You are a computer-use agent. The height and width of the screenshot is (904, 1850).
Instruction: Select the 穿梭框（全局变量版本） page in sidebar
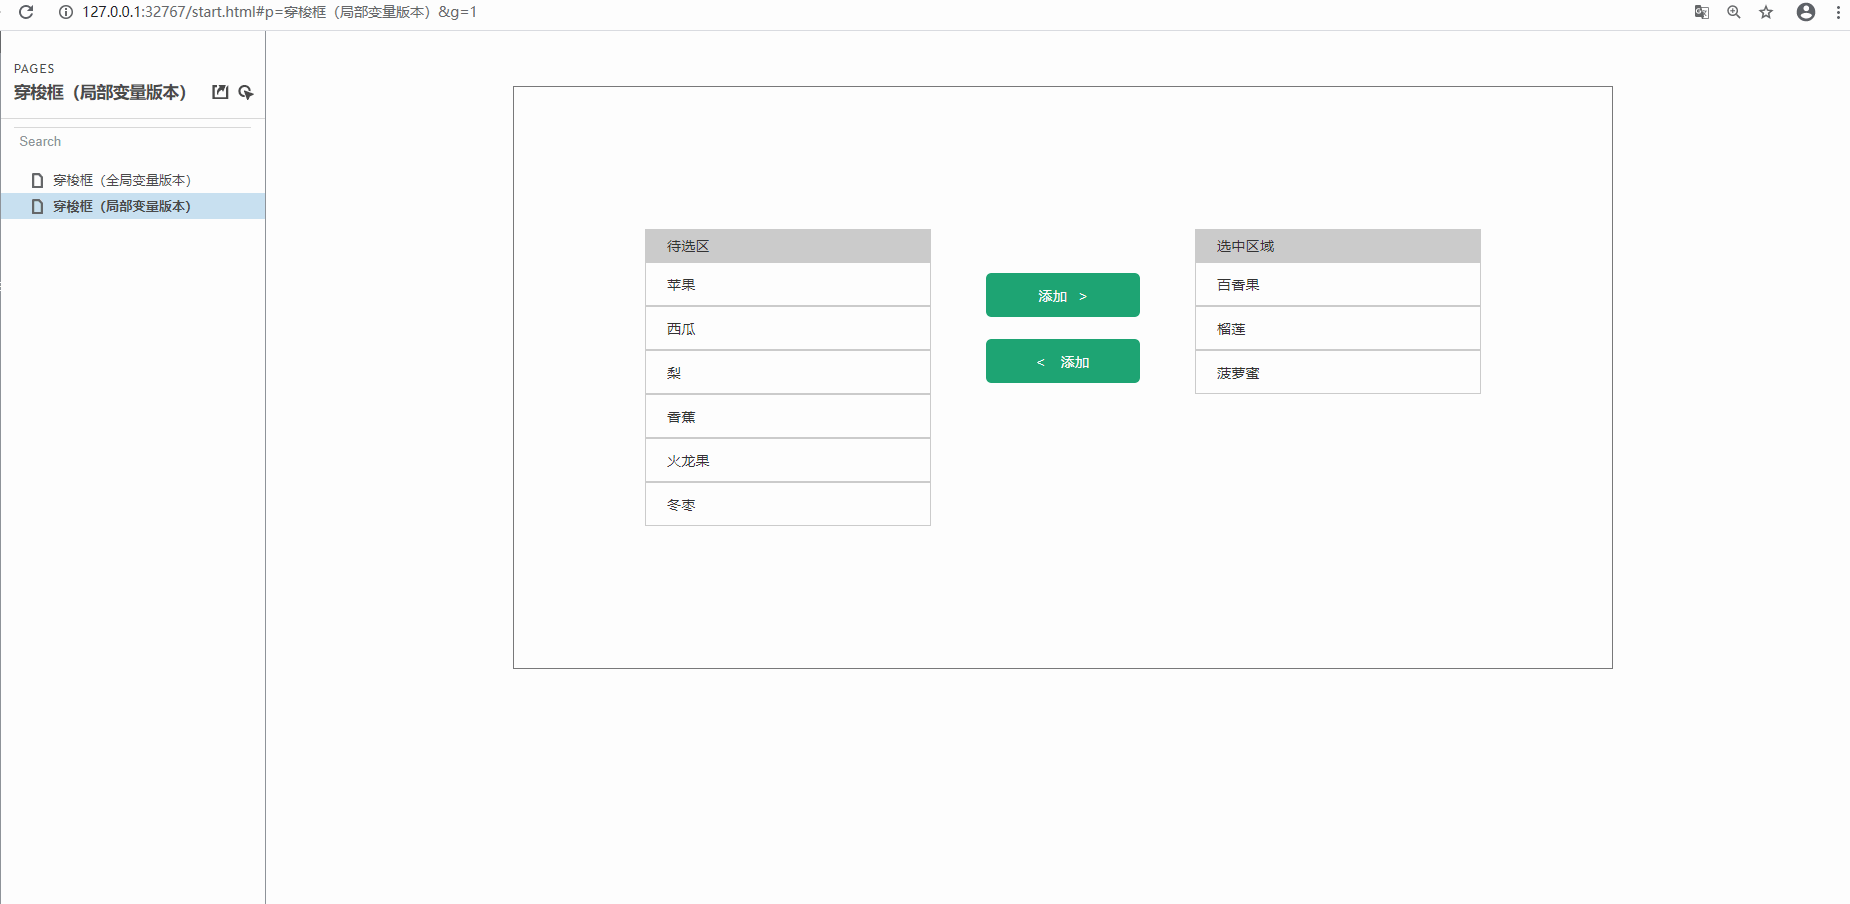click(122, 180)
